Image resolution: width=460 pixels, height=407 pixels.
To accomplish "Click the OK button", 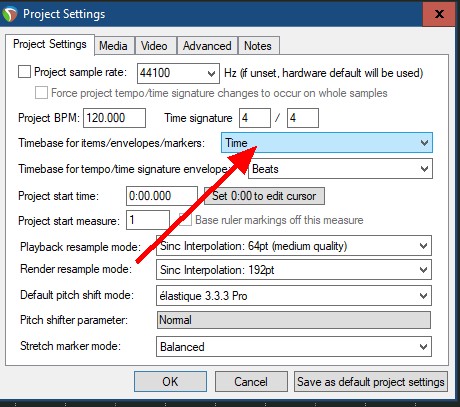I will coord(170,382).
